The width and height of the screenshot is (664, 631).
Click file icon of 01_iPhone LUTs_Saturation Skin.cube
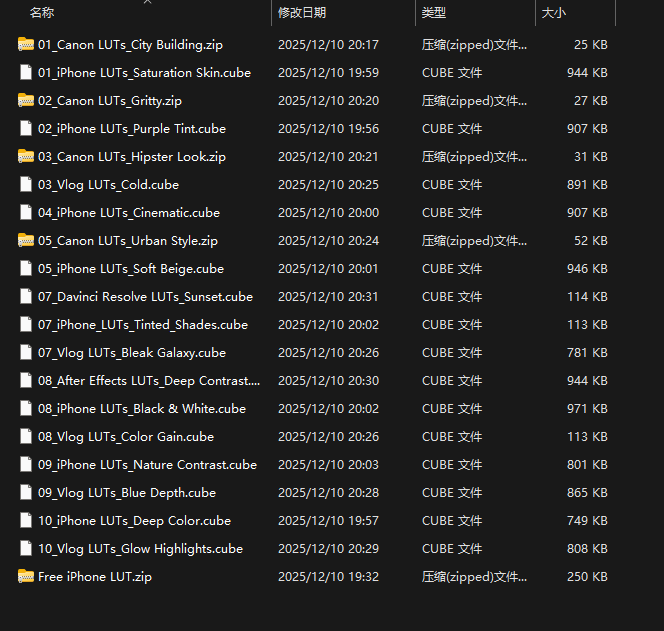(26, 72)
